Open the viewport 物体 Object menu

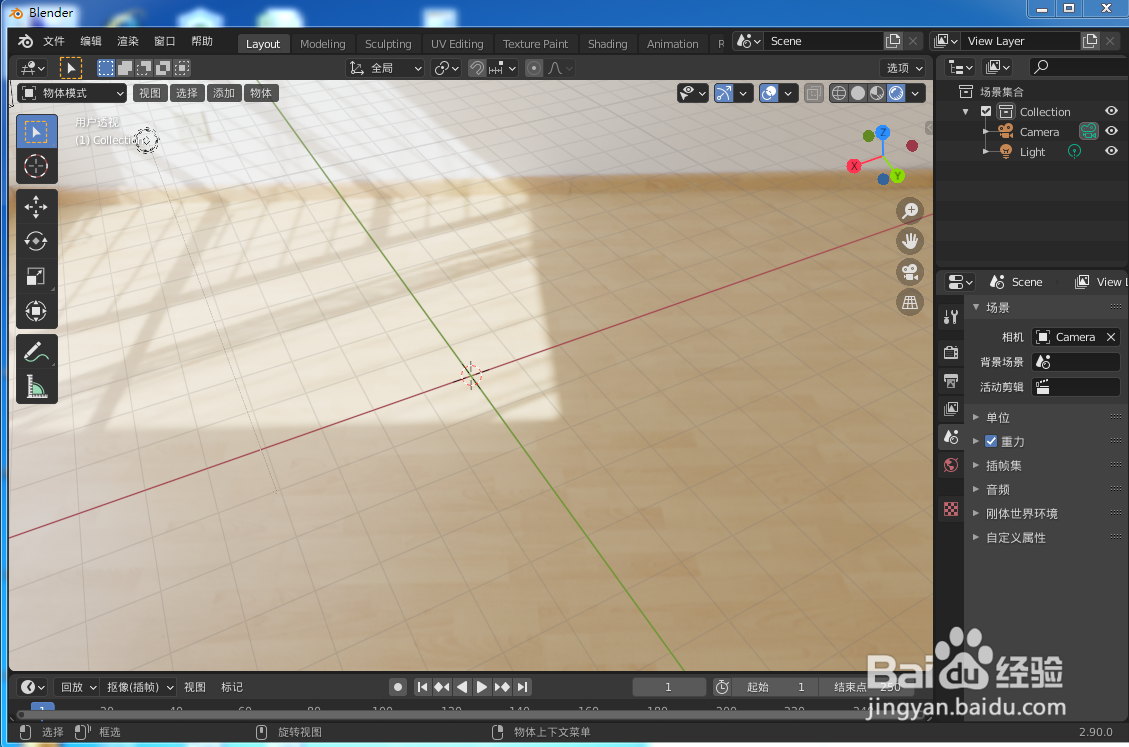(261, 93)
